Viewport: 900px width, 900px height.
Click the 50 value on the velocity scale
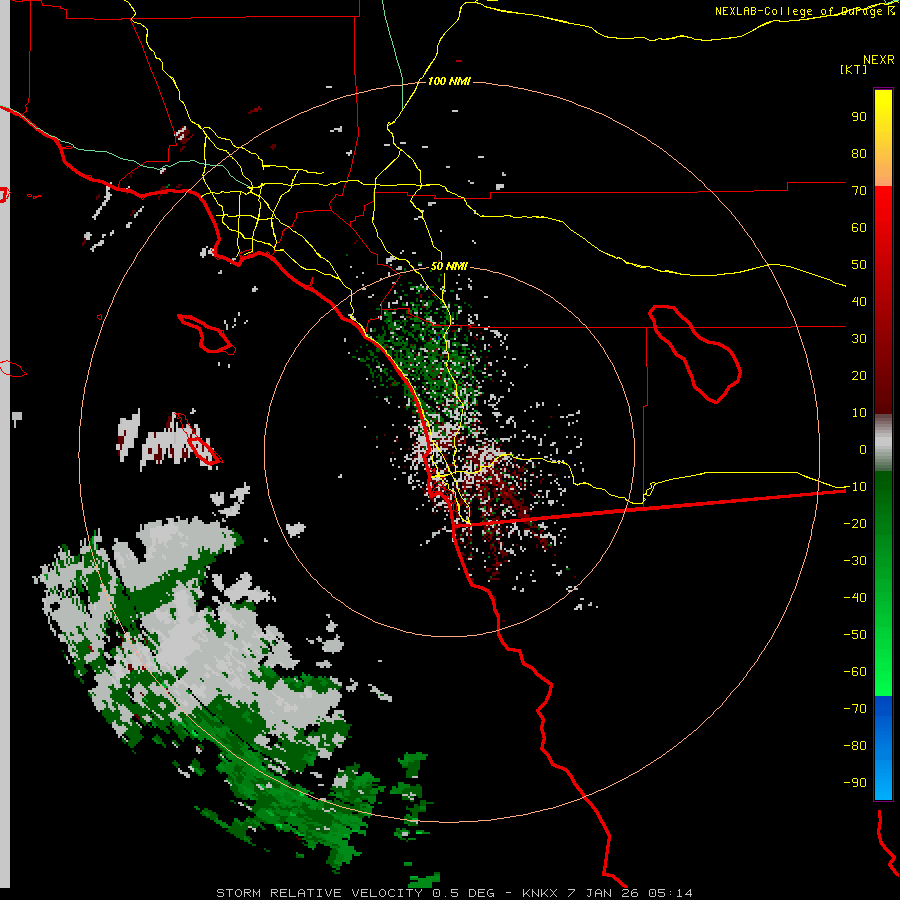pos(859,265)
